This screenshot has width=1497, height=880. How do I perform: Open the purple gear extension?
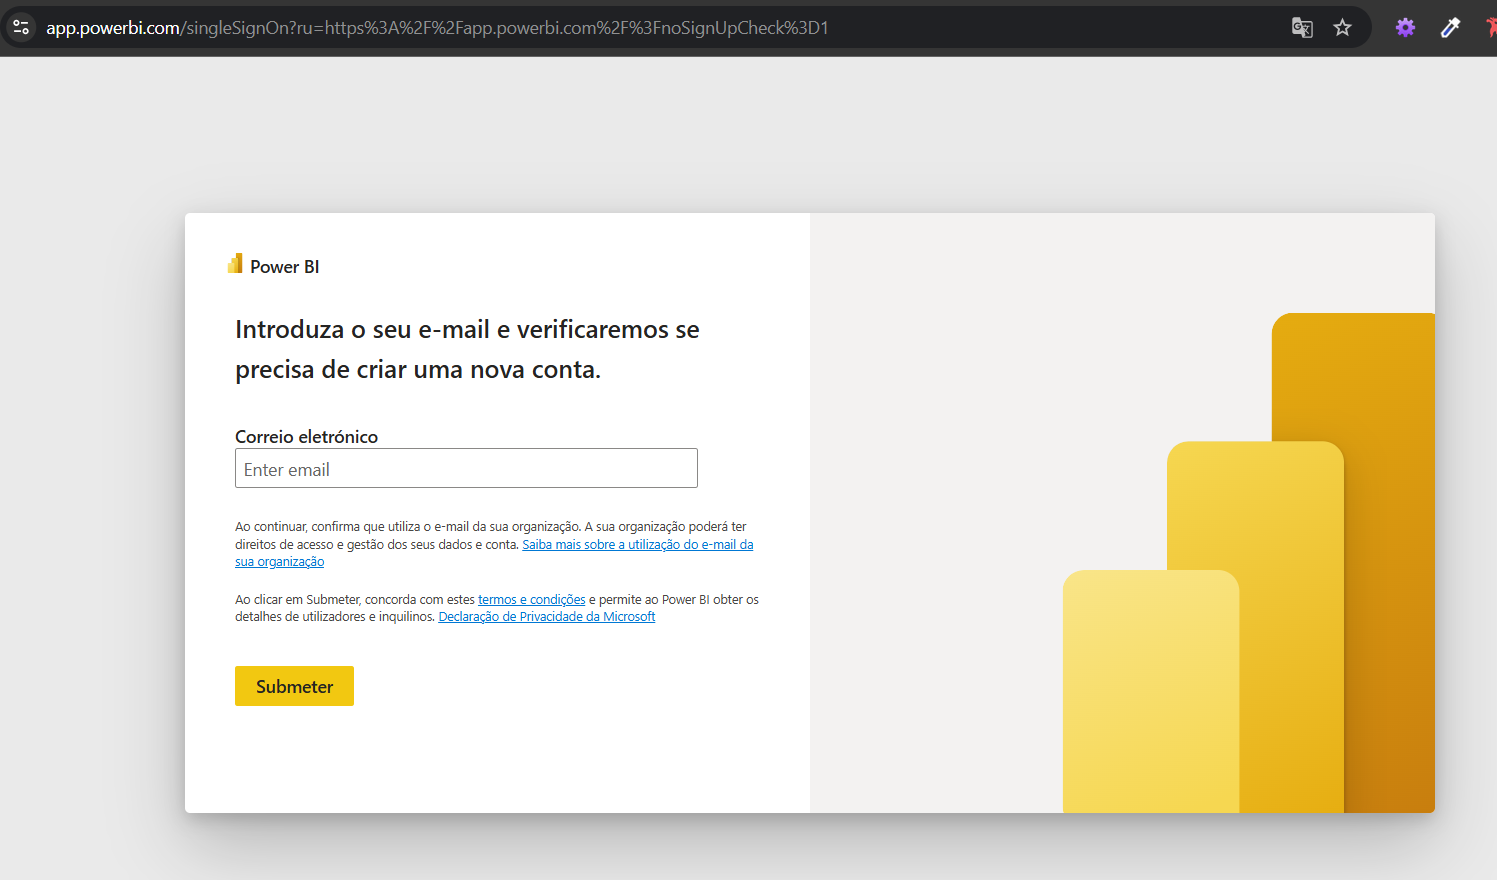pos(1404,27)
